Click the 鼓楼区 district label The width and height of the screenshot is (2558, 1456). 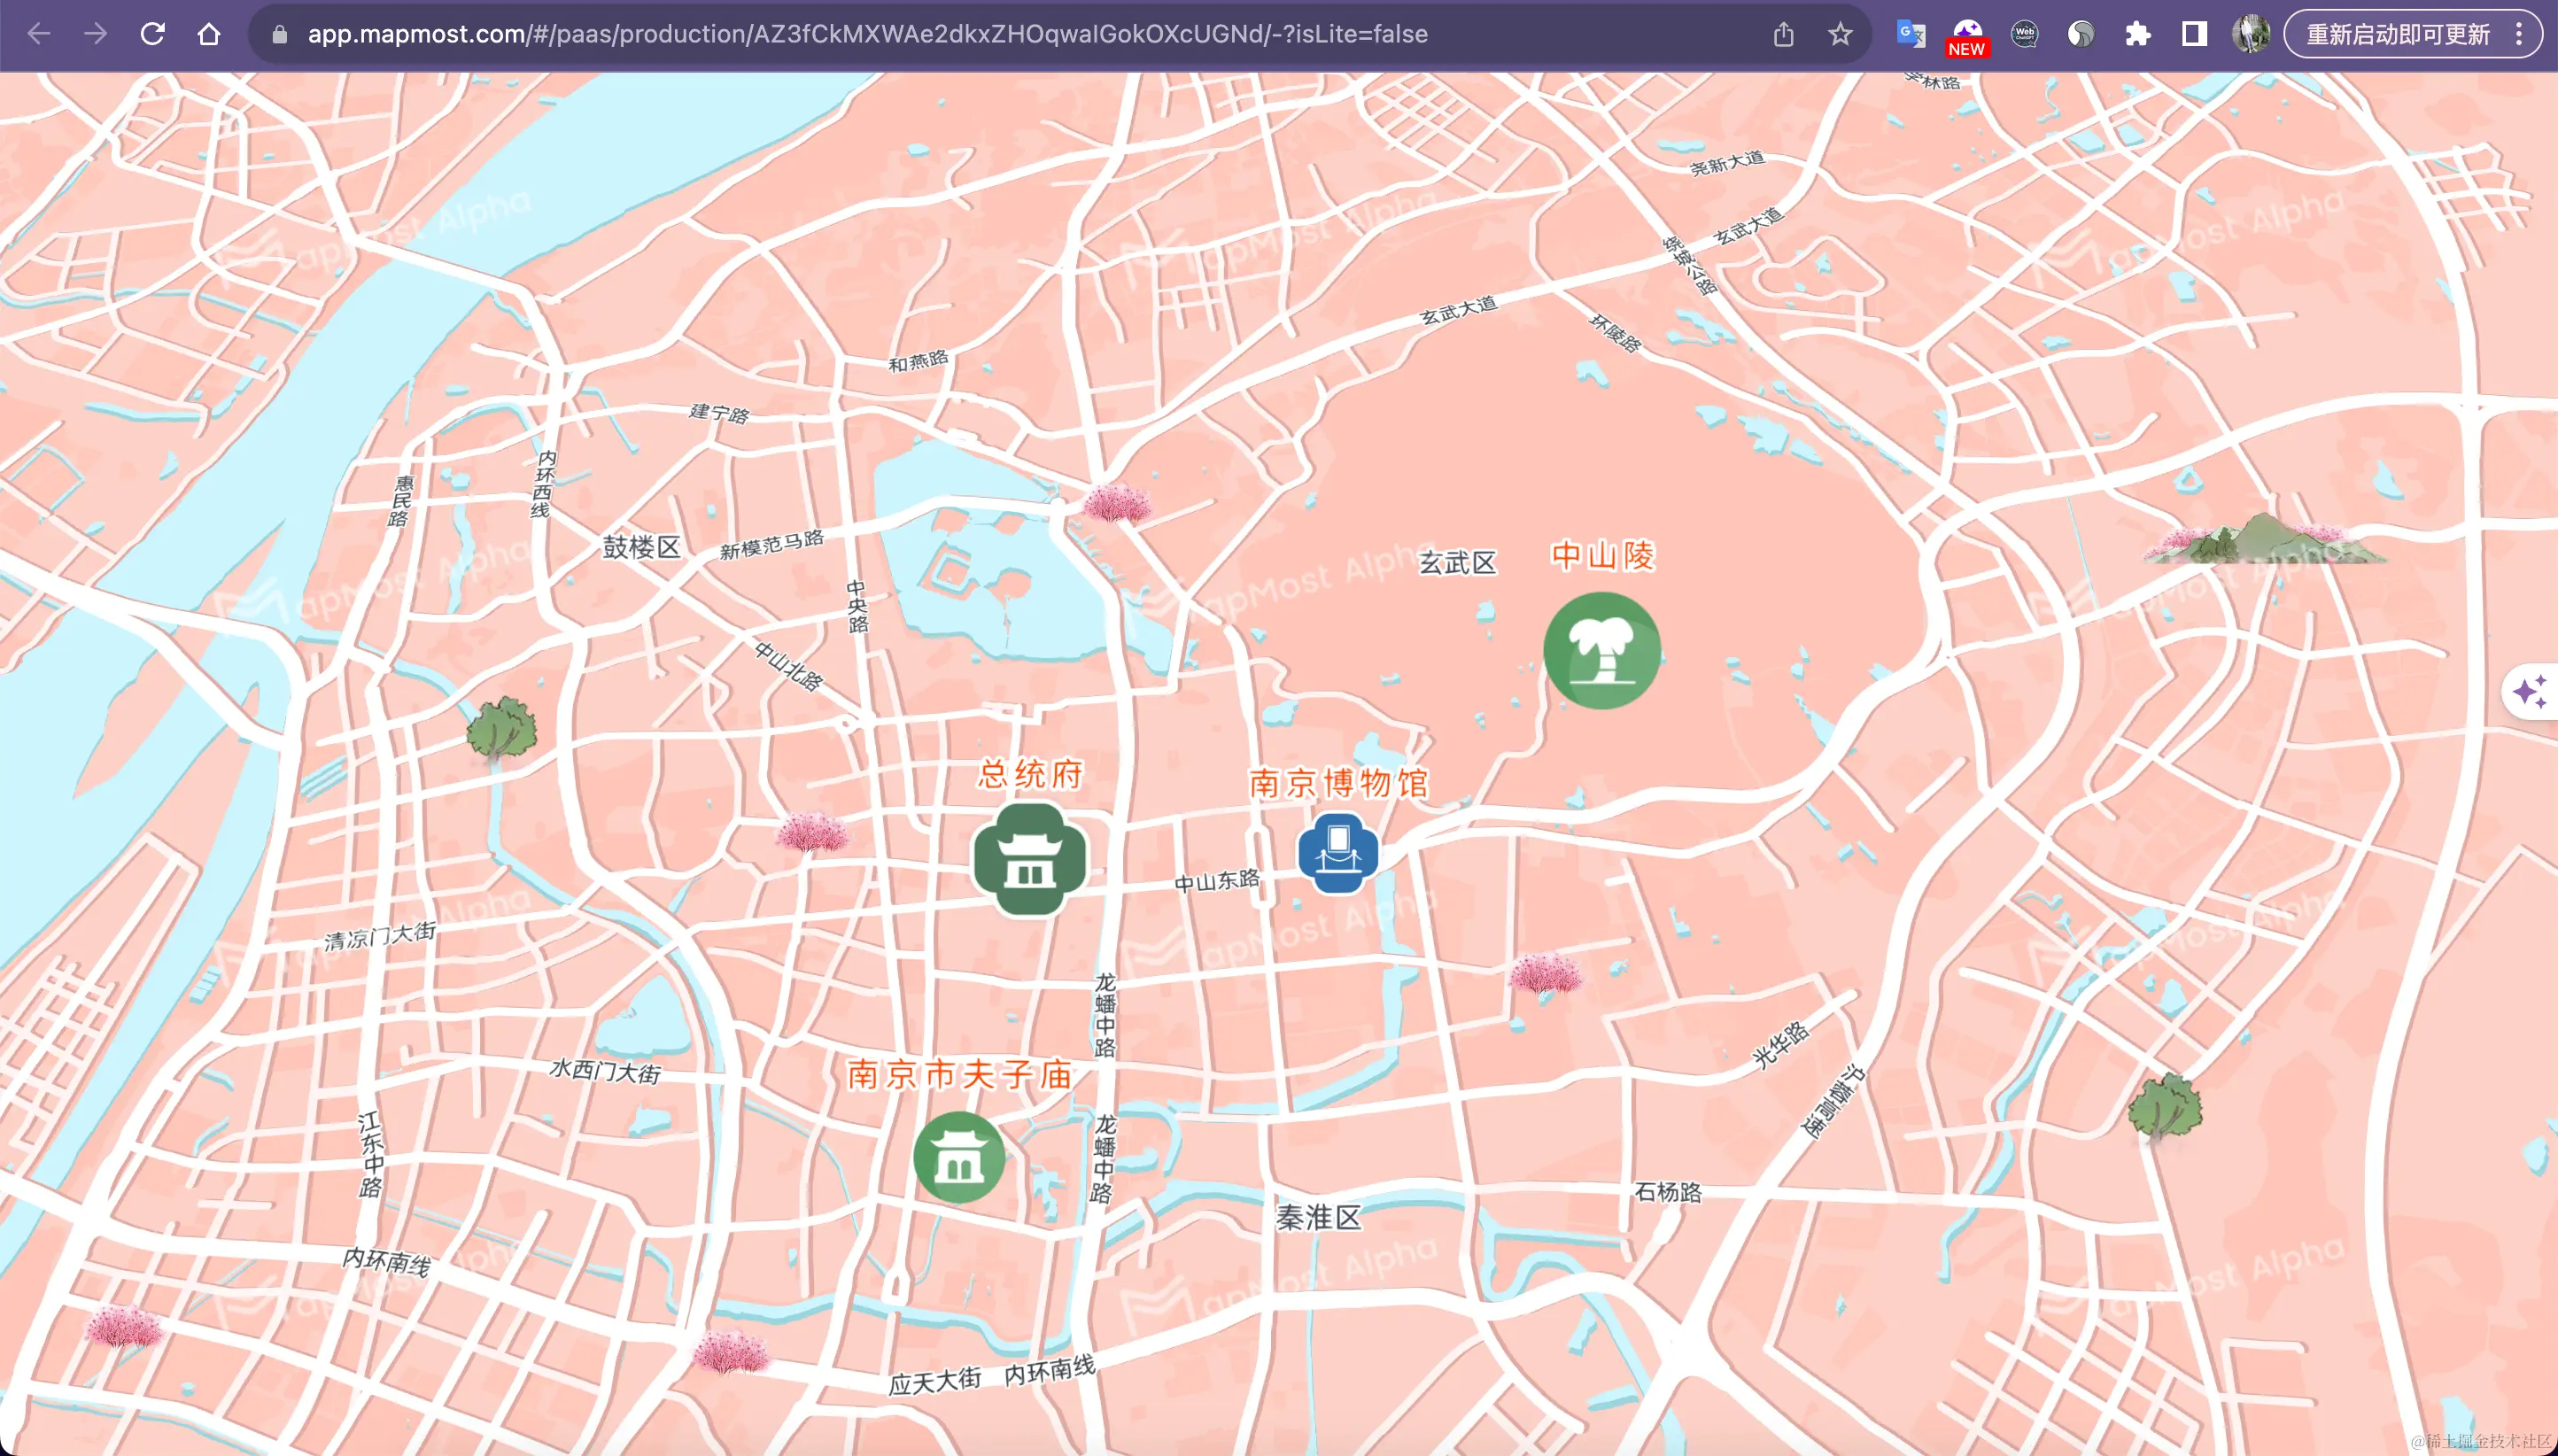pyautogui.click(x=641, y=547)
